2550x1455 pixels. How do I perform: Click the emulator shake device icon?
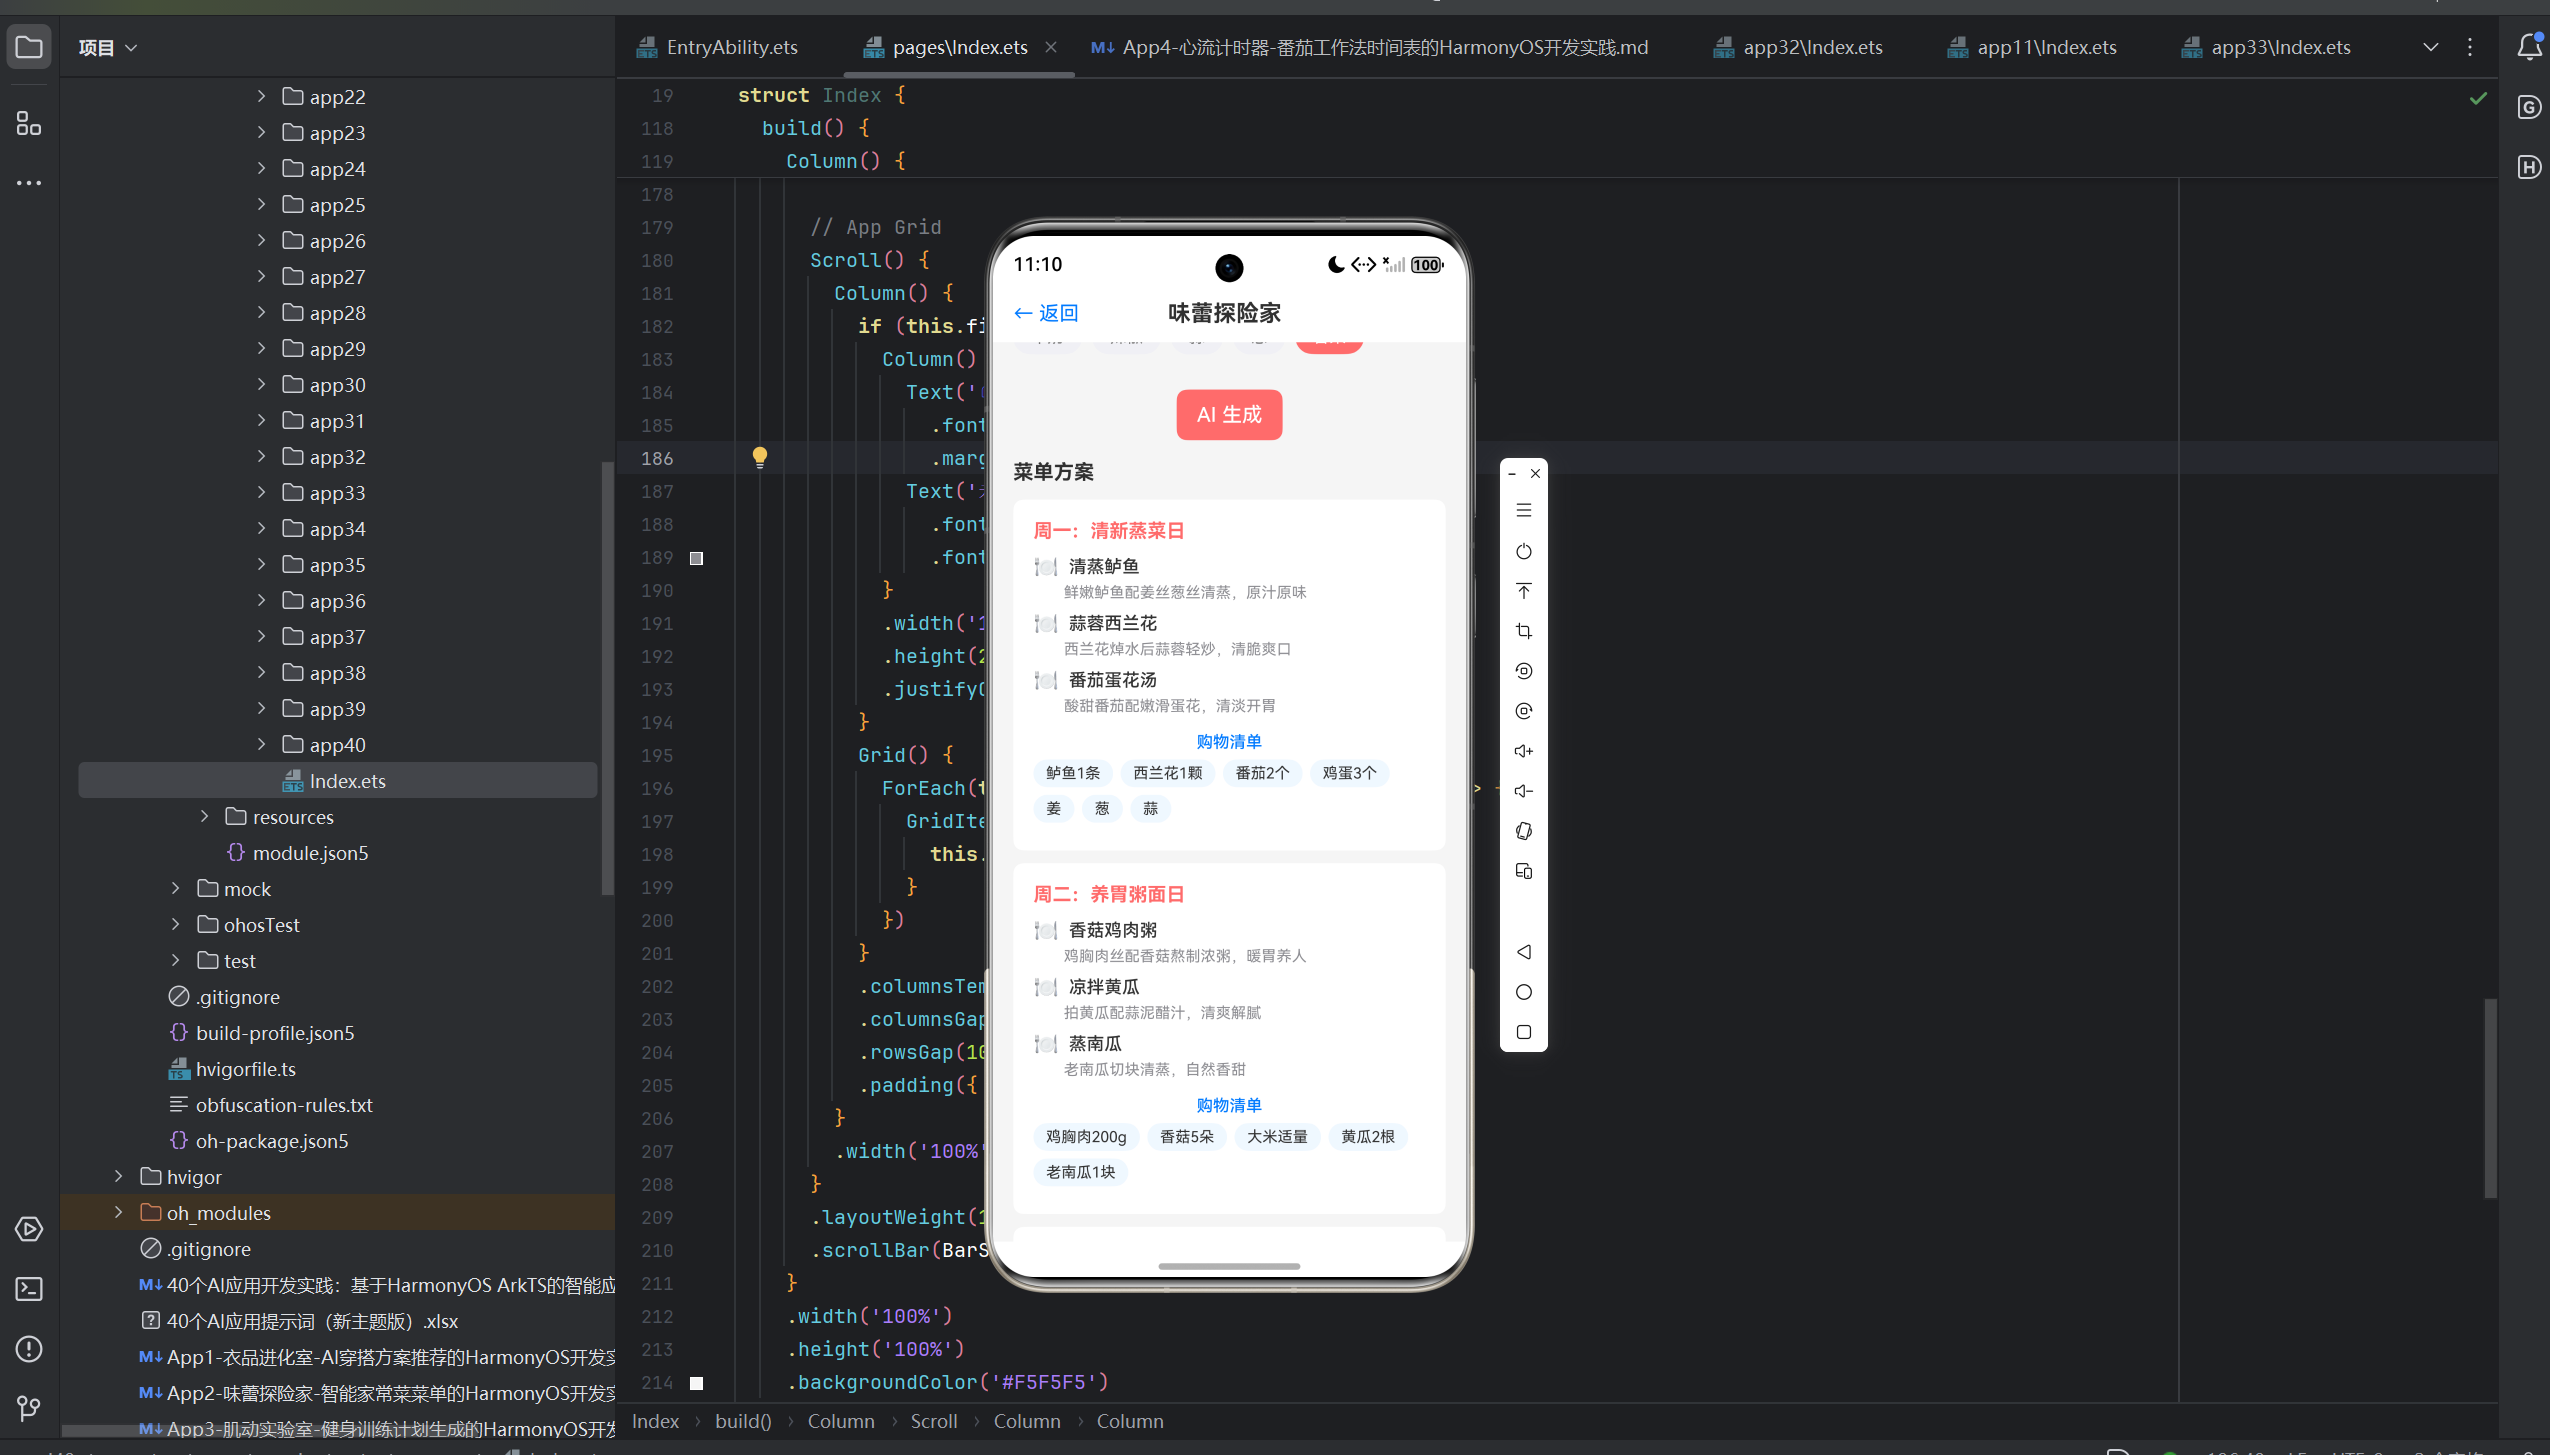pos(1523,831)
